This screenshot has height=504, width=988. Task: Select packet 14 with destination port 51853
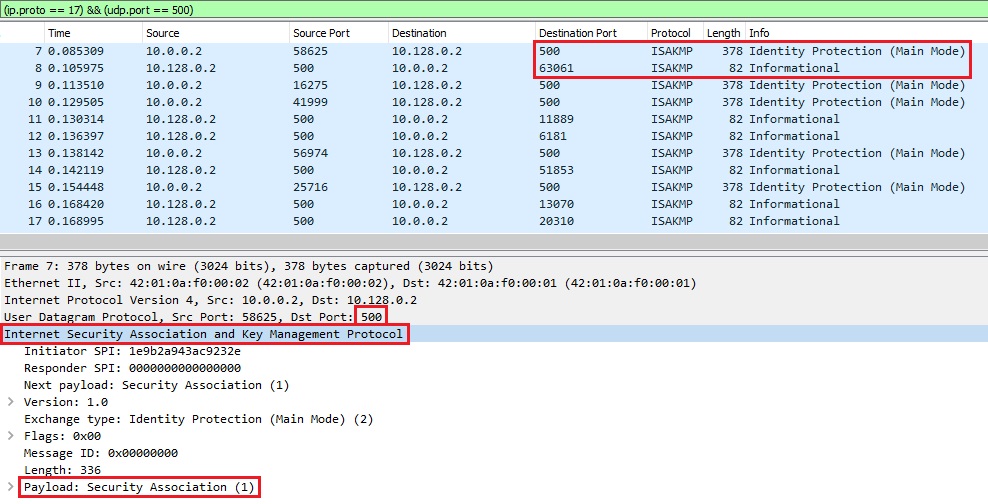(x=494, y=170)
